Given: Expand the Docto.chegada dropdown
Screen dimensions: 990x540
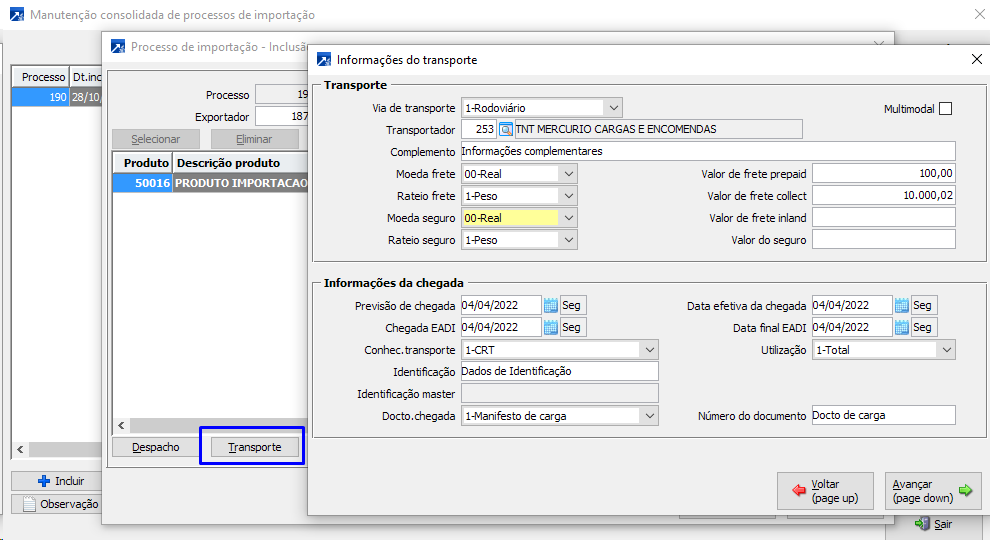Looking at the screenshot, I should (649, 416).
